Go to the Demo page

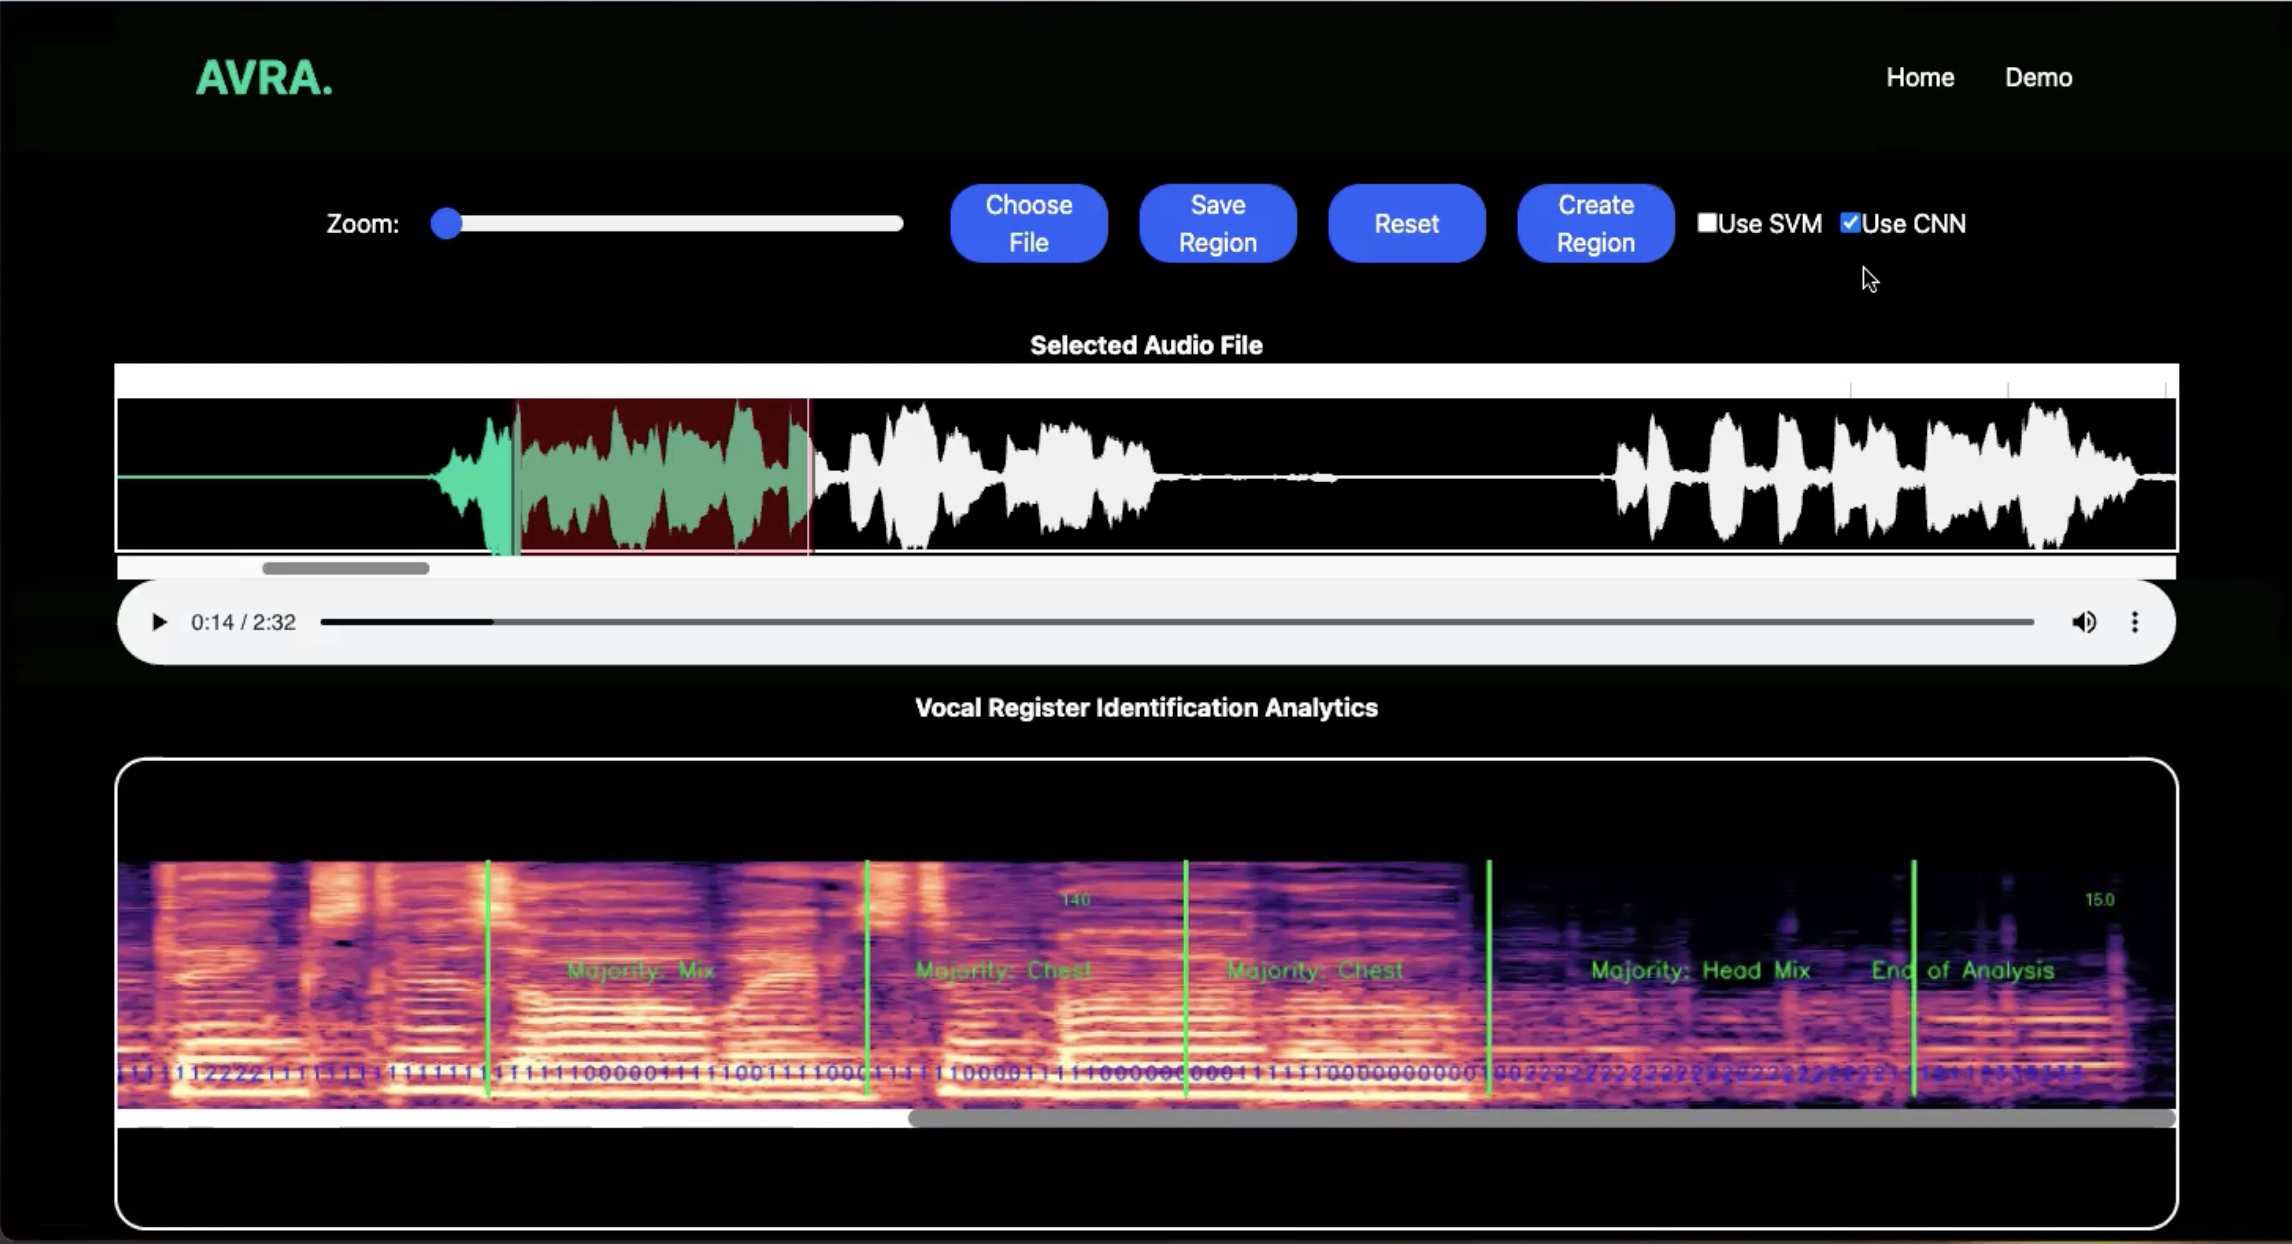[x=2038, y=77]
